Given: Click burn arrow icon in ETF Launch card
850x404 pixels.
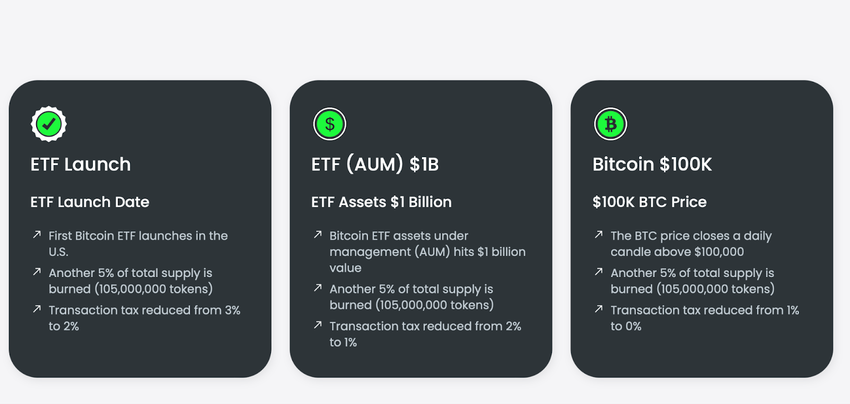Looking at the screenshot, I should pyautogui.click(x=36, y=272).
